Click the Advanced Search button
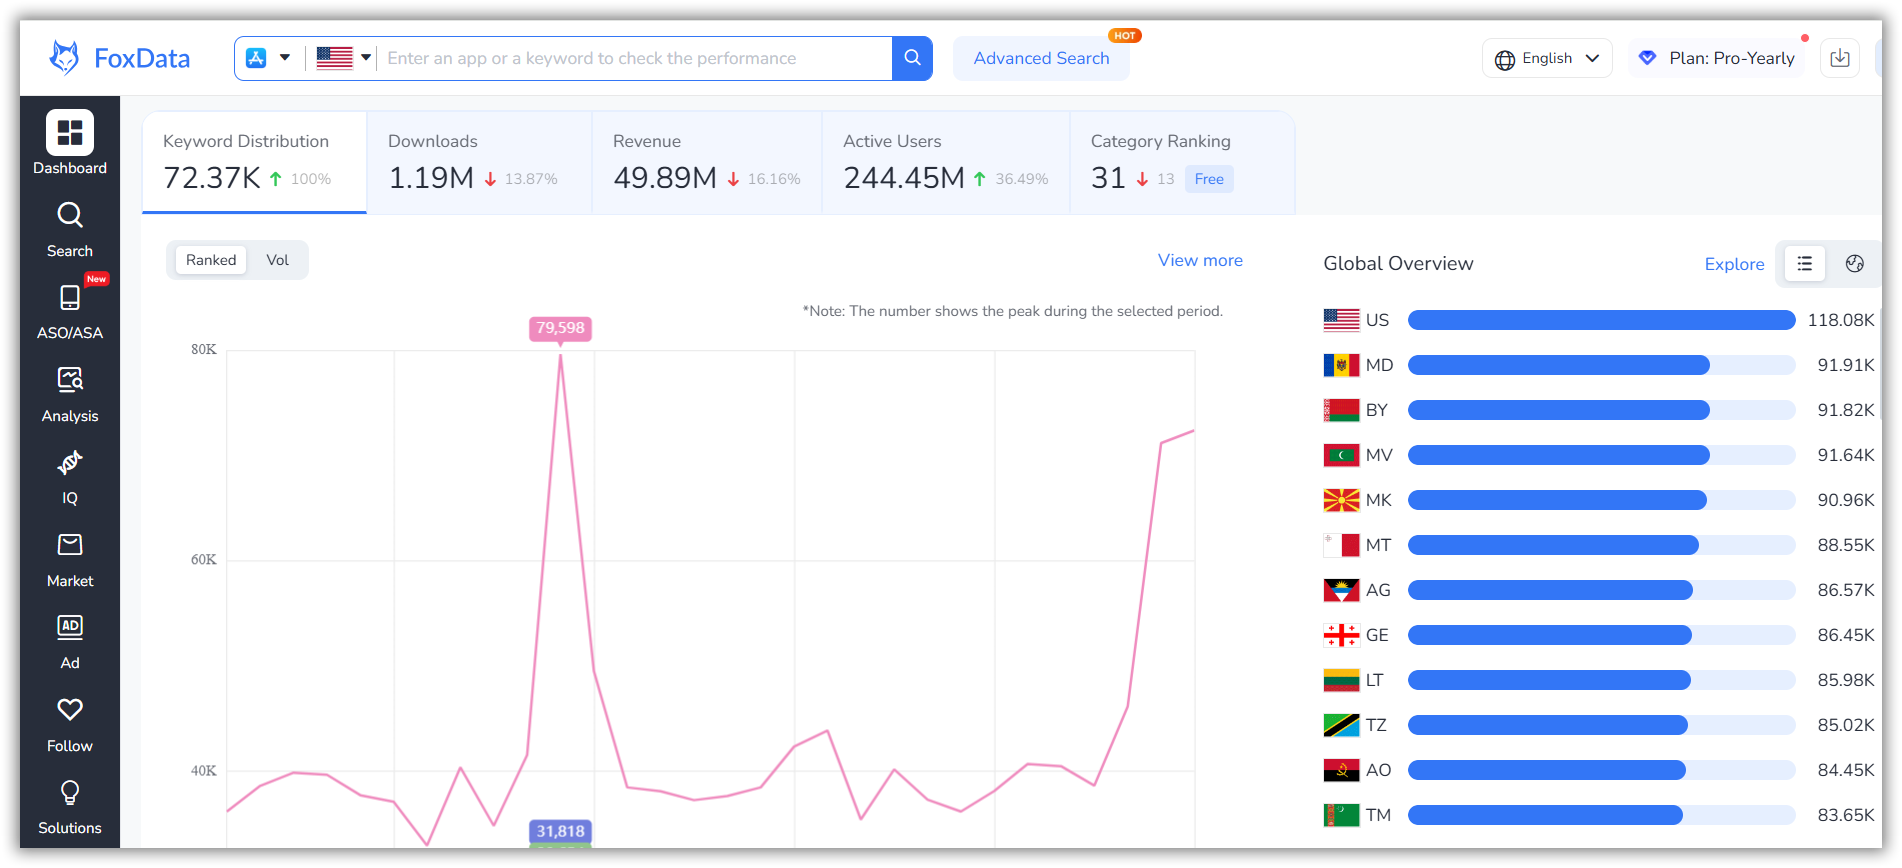The image size is (1902, 868). point(1041,58)
